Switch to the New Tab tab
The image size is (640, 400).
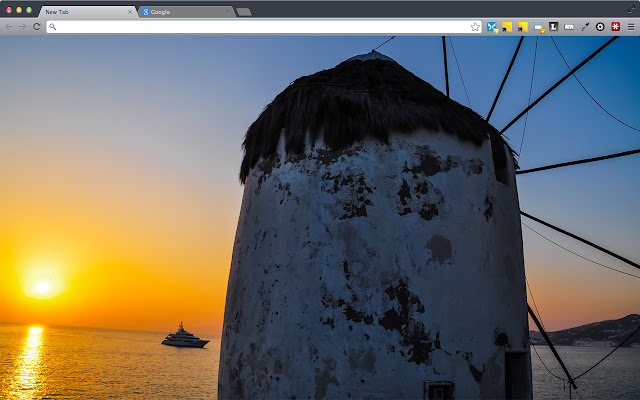click(x=88, y=12)
